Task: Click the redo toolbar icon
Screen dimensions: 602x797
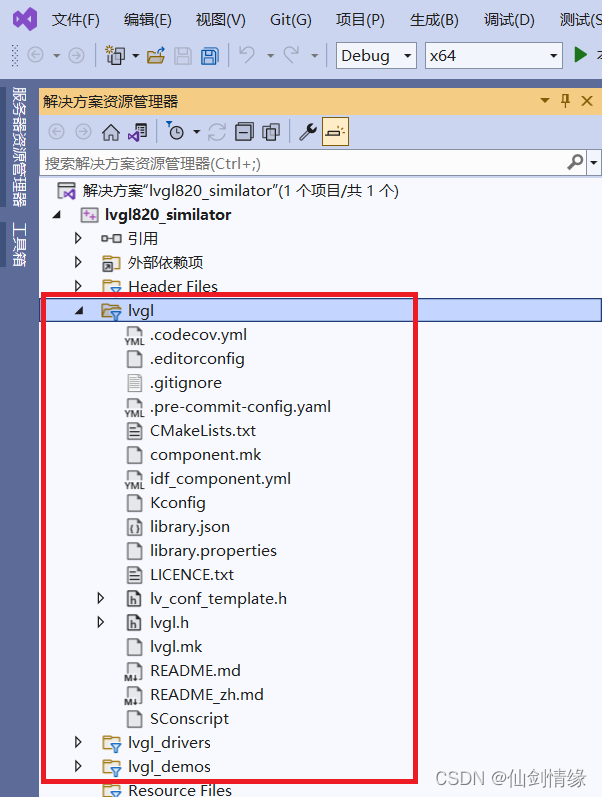Action: pos(291,54)
